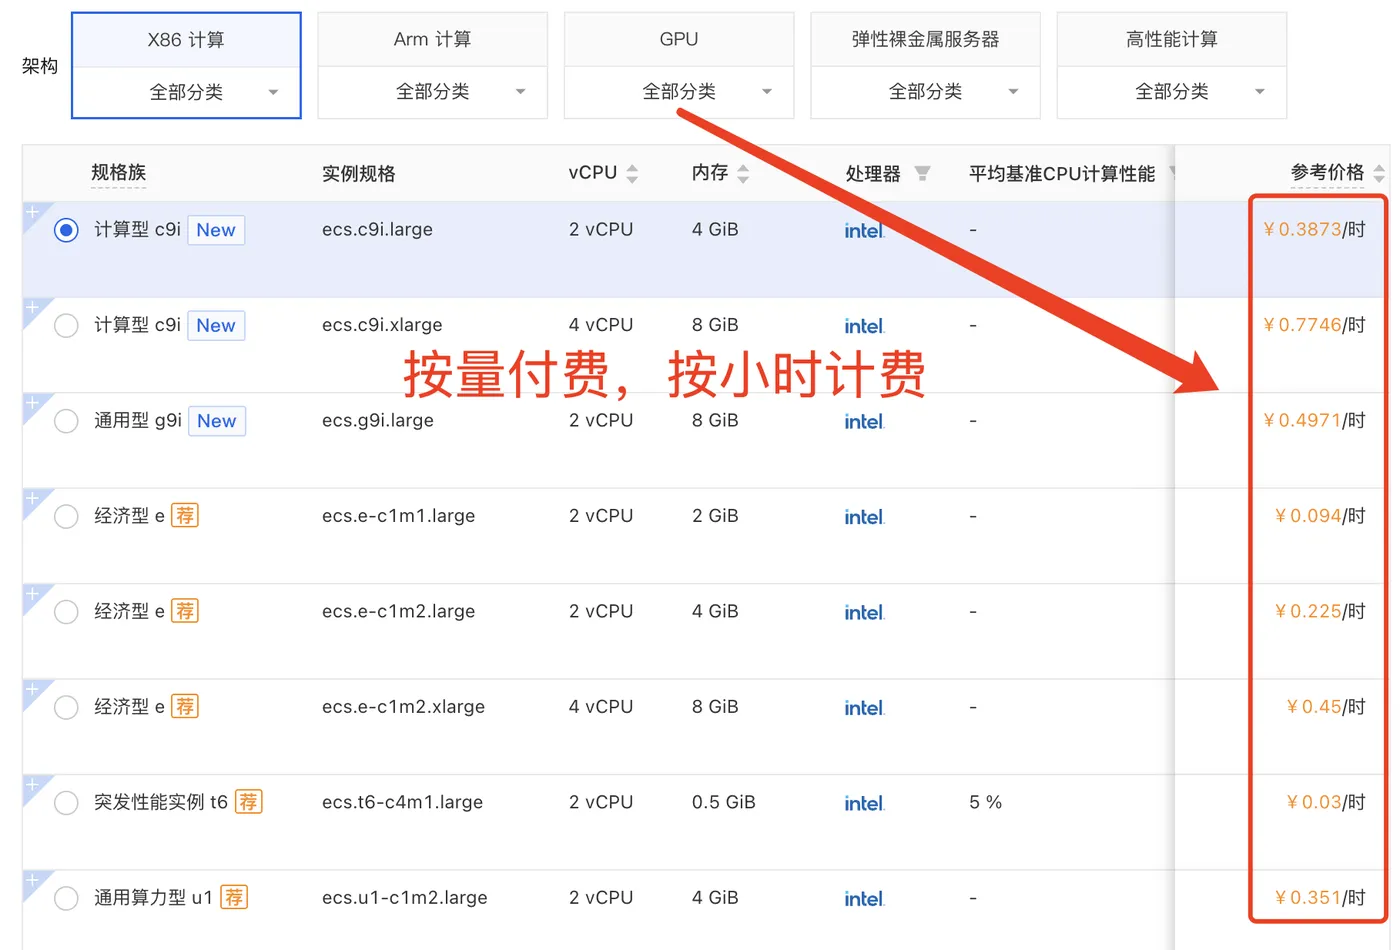Expand the plus corner of the ecs.c9i.xlarge row
Image resolution: width=1400 pixels, height=950 pixels.
tap(32, 307)
